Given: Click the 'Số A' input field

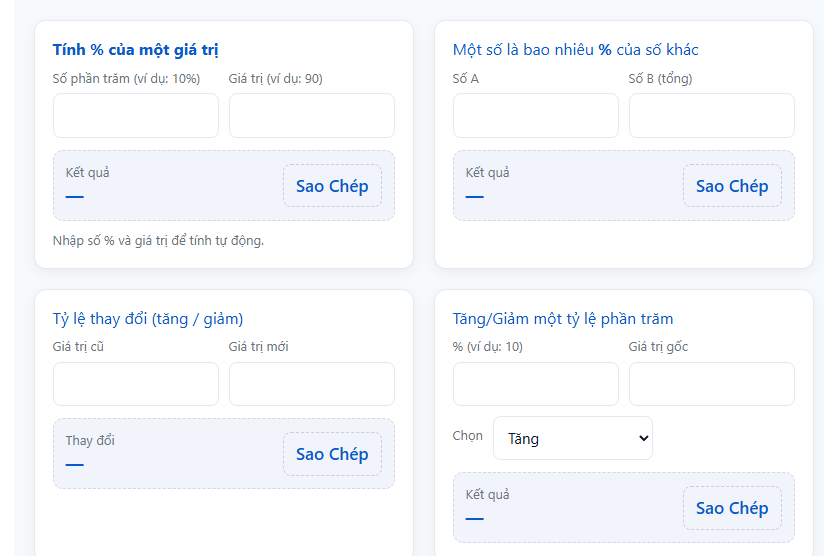Looking at the screenshot, I should pos(535,116).
